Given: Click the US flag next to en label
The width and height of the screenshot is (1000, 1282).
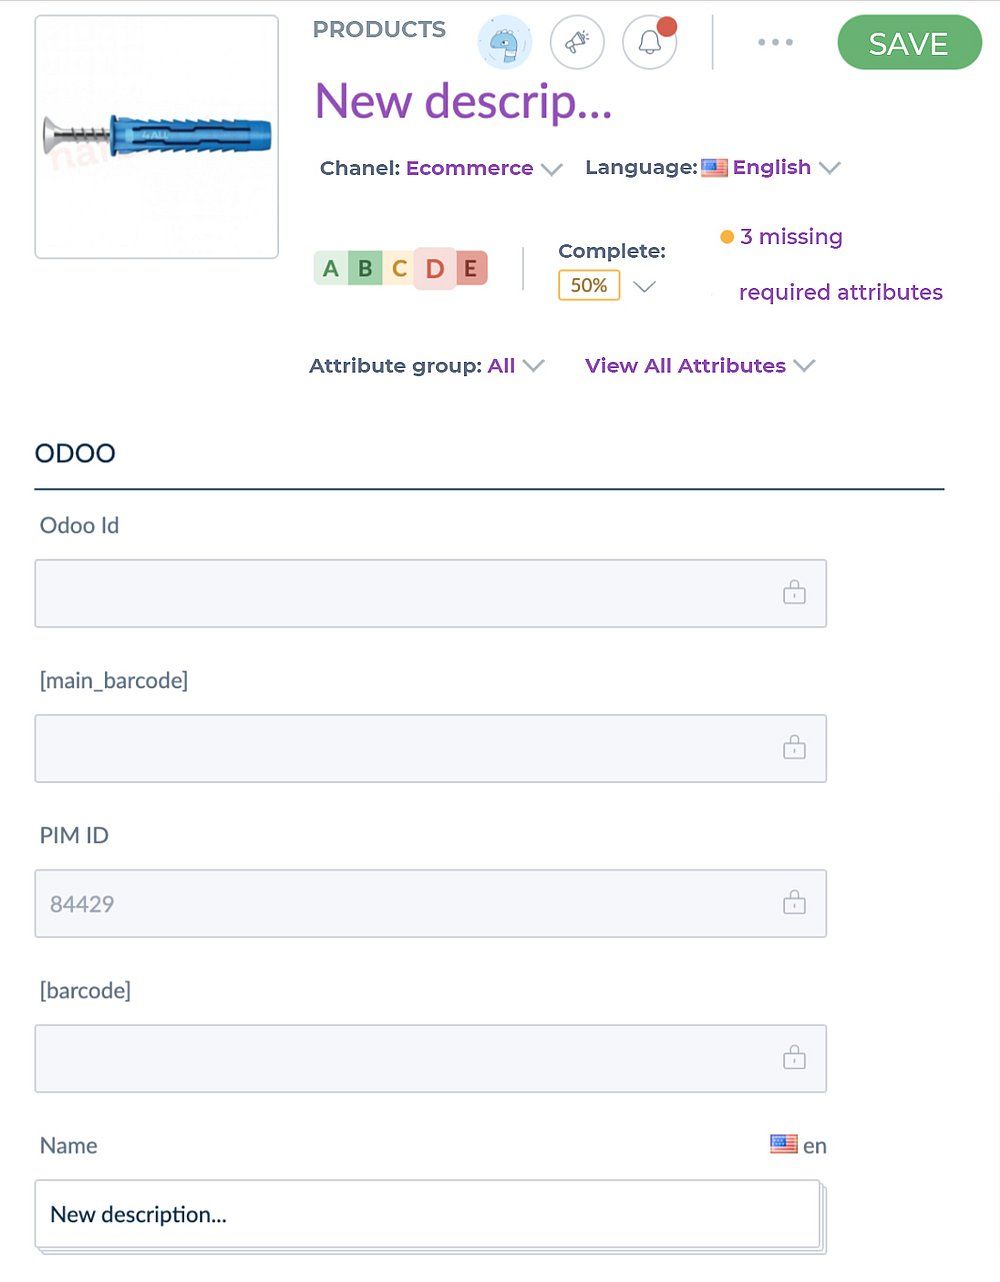Looking at the screenshot, I should (784, 1144).
